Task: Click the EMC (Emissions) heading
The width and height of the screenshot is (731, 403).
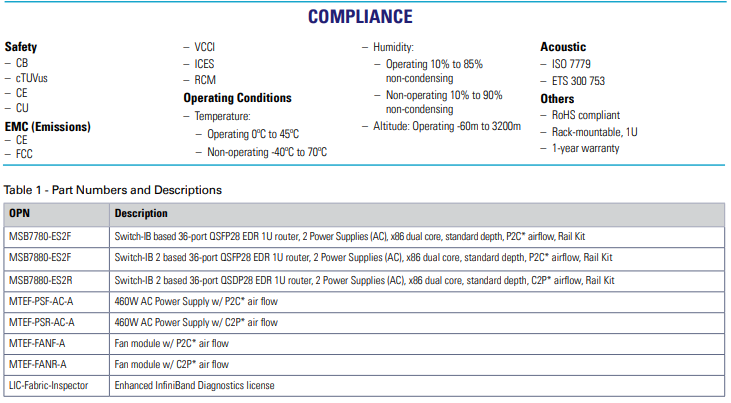Action: tap(47, 126)
